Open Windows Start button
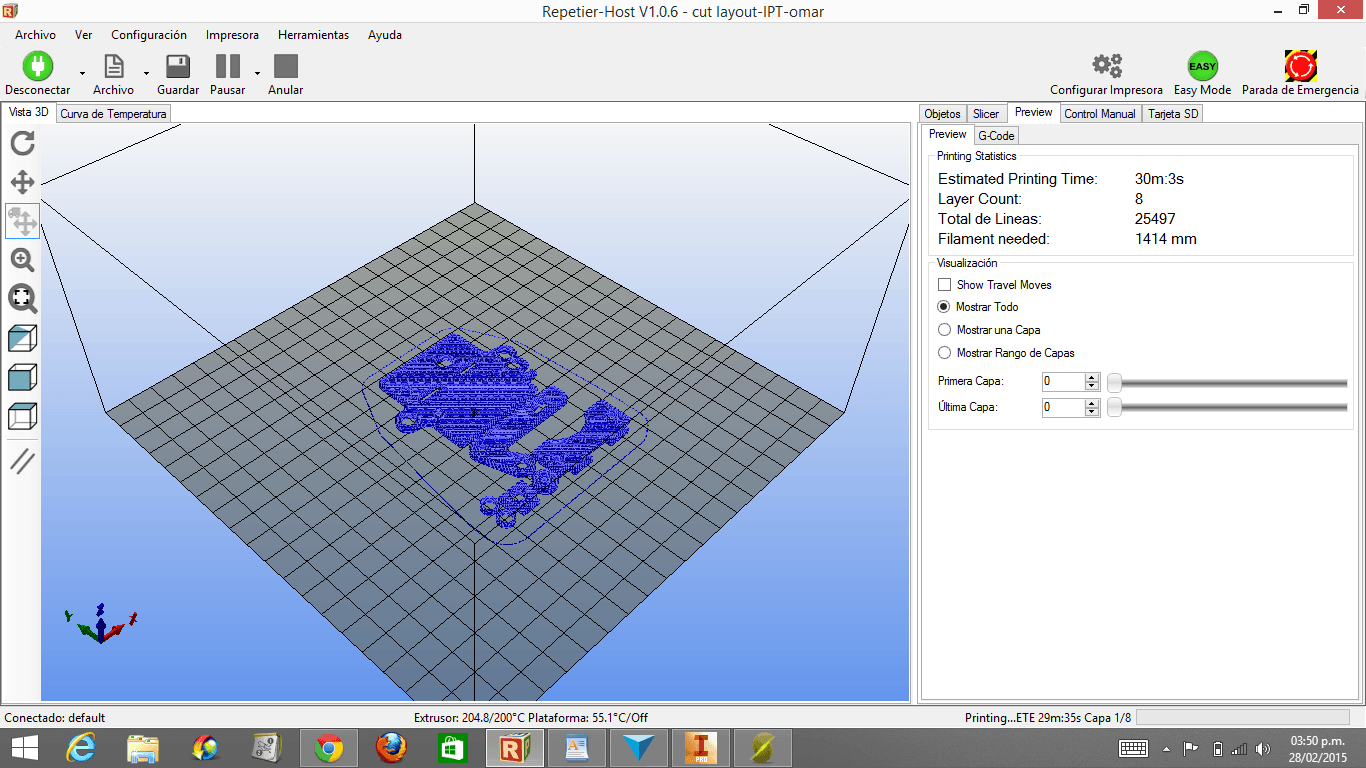 [25, 748]
